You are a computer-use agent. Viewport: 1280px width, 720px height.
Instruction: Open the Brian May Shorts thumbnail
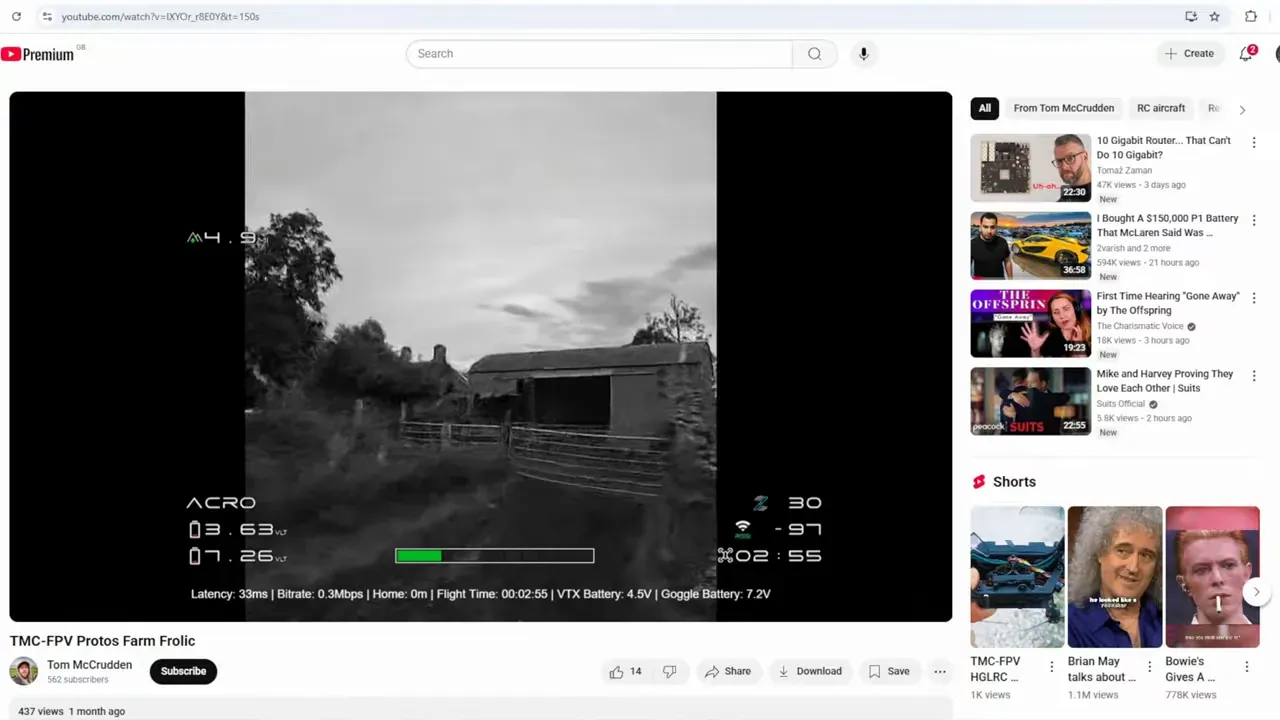coord(1114,577)
